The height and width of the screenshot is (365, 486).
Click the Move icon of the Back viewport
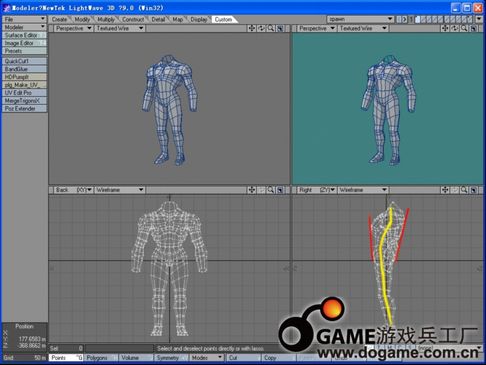point(252,190)
